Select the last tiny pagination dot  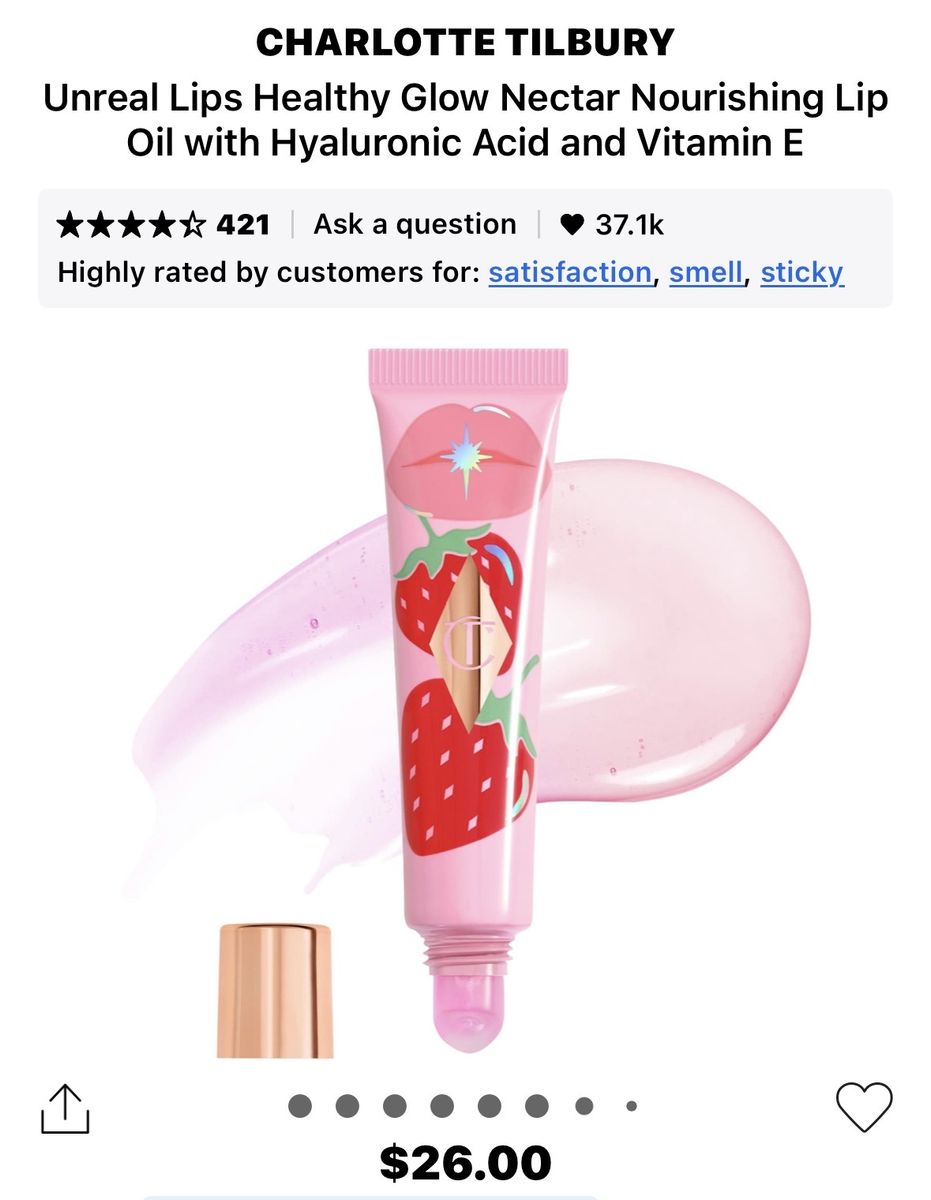coord(632,1106)
